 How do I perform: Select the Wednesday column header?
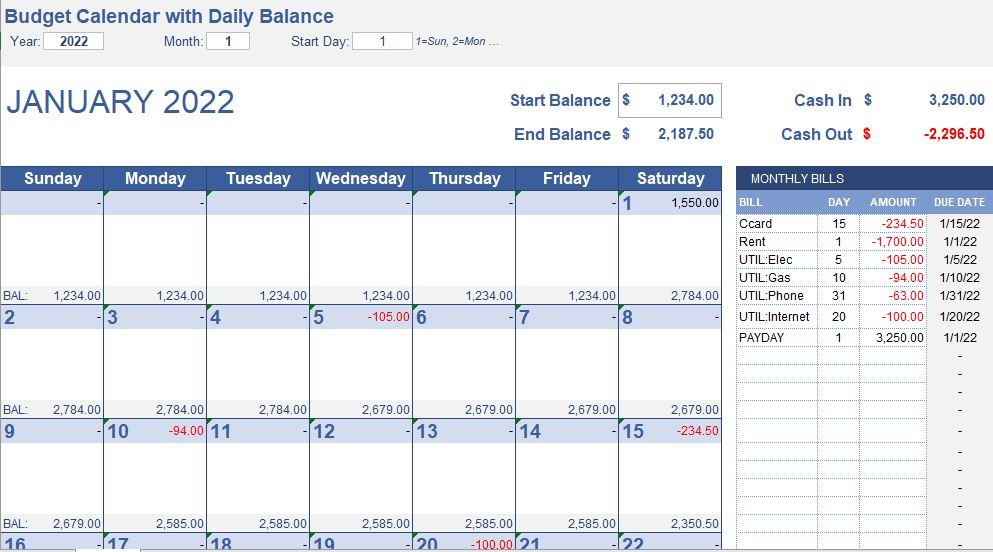(x=361, y=179)
